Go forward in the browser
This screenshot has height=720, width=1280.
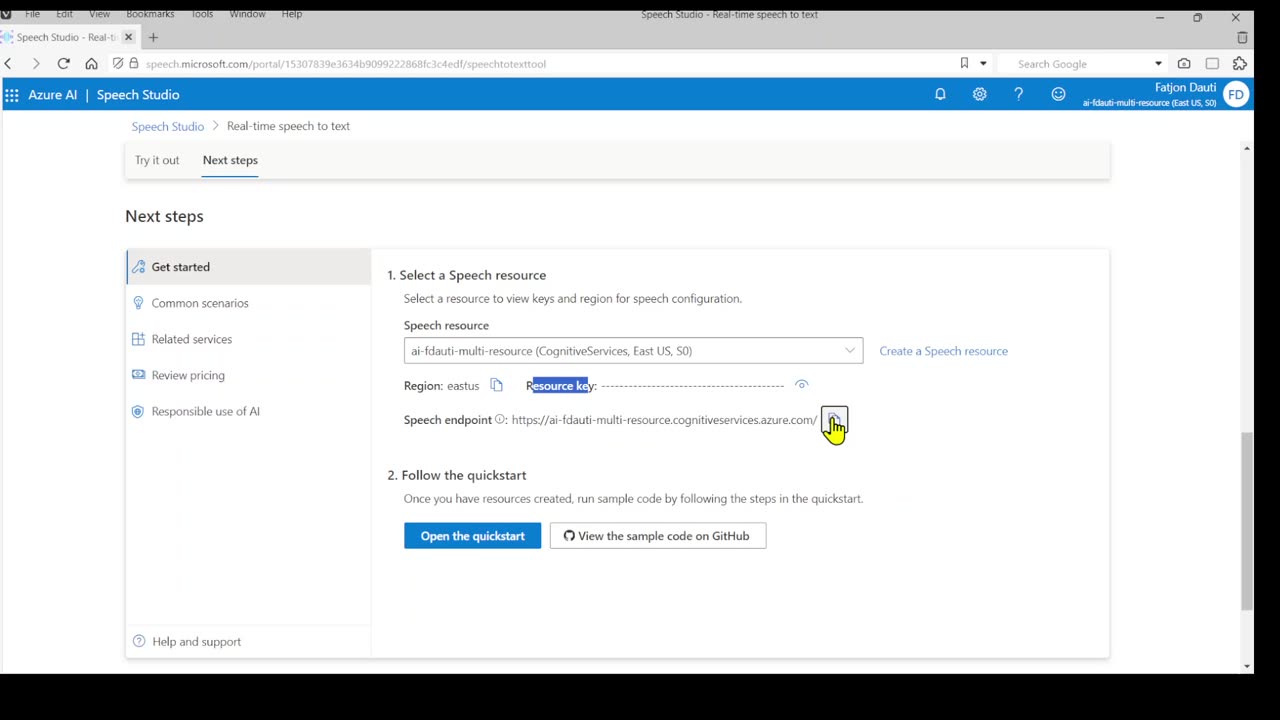click(36, 63)
